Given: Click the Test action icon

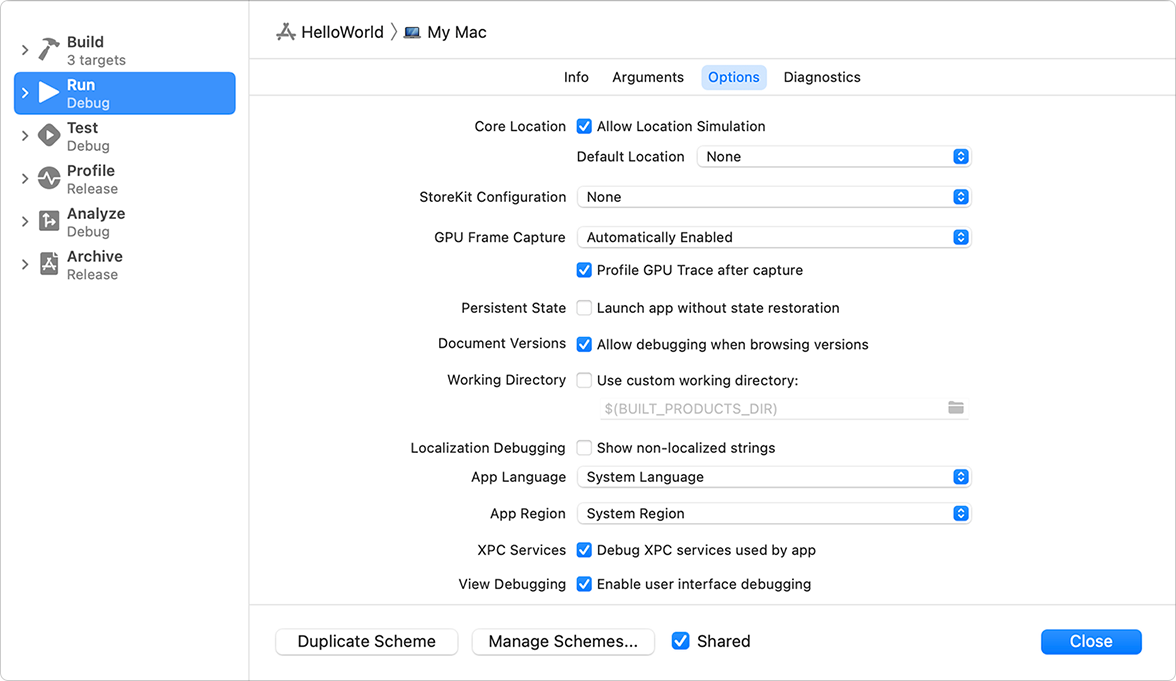Looking at the screenshot, I should (49, 136).
